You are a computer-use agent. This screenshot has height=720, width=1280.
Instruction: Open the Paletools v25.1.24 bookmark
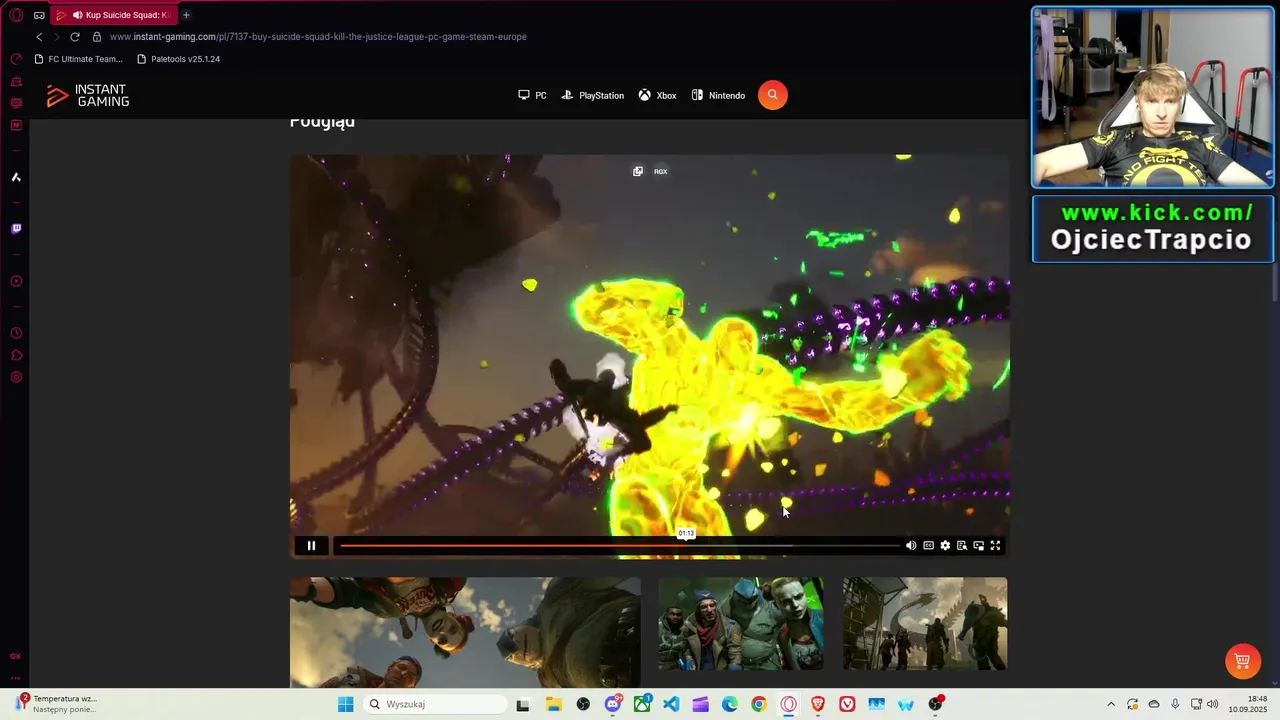(x=178, y=59)
